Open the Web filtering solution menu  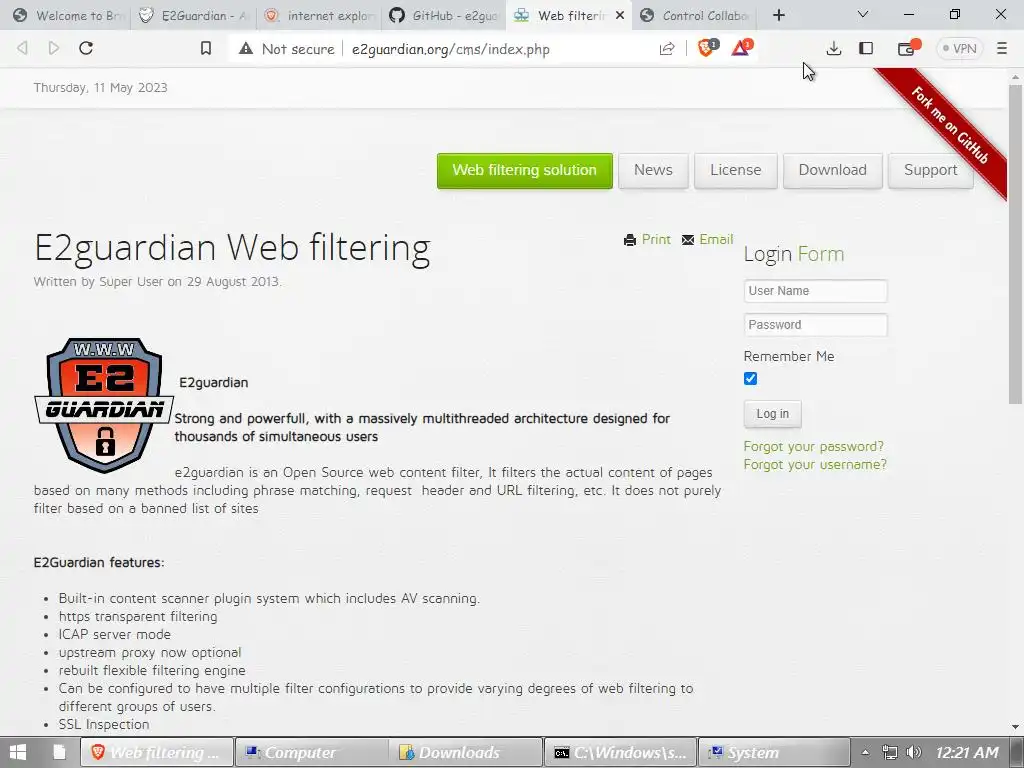[x=524, y=170]
